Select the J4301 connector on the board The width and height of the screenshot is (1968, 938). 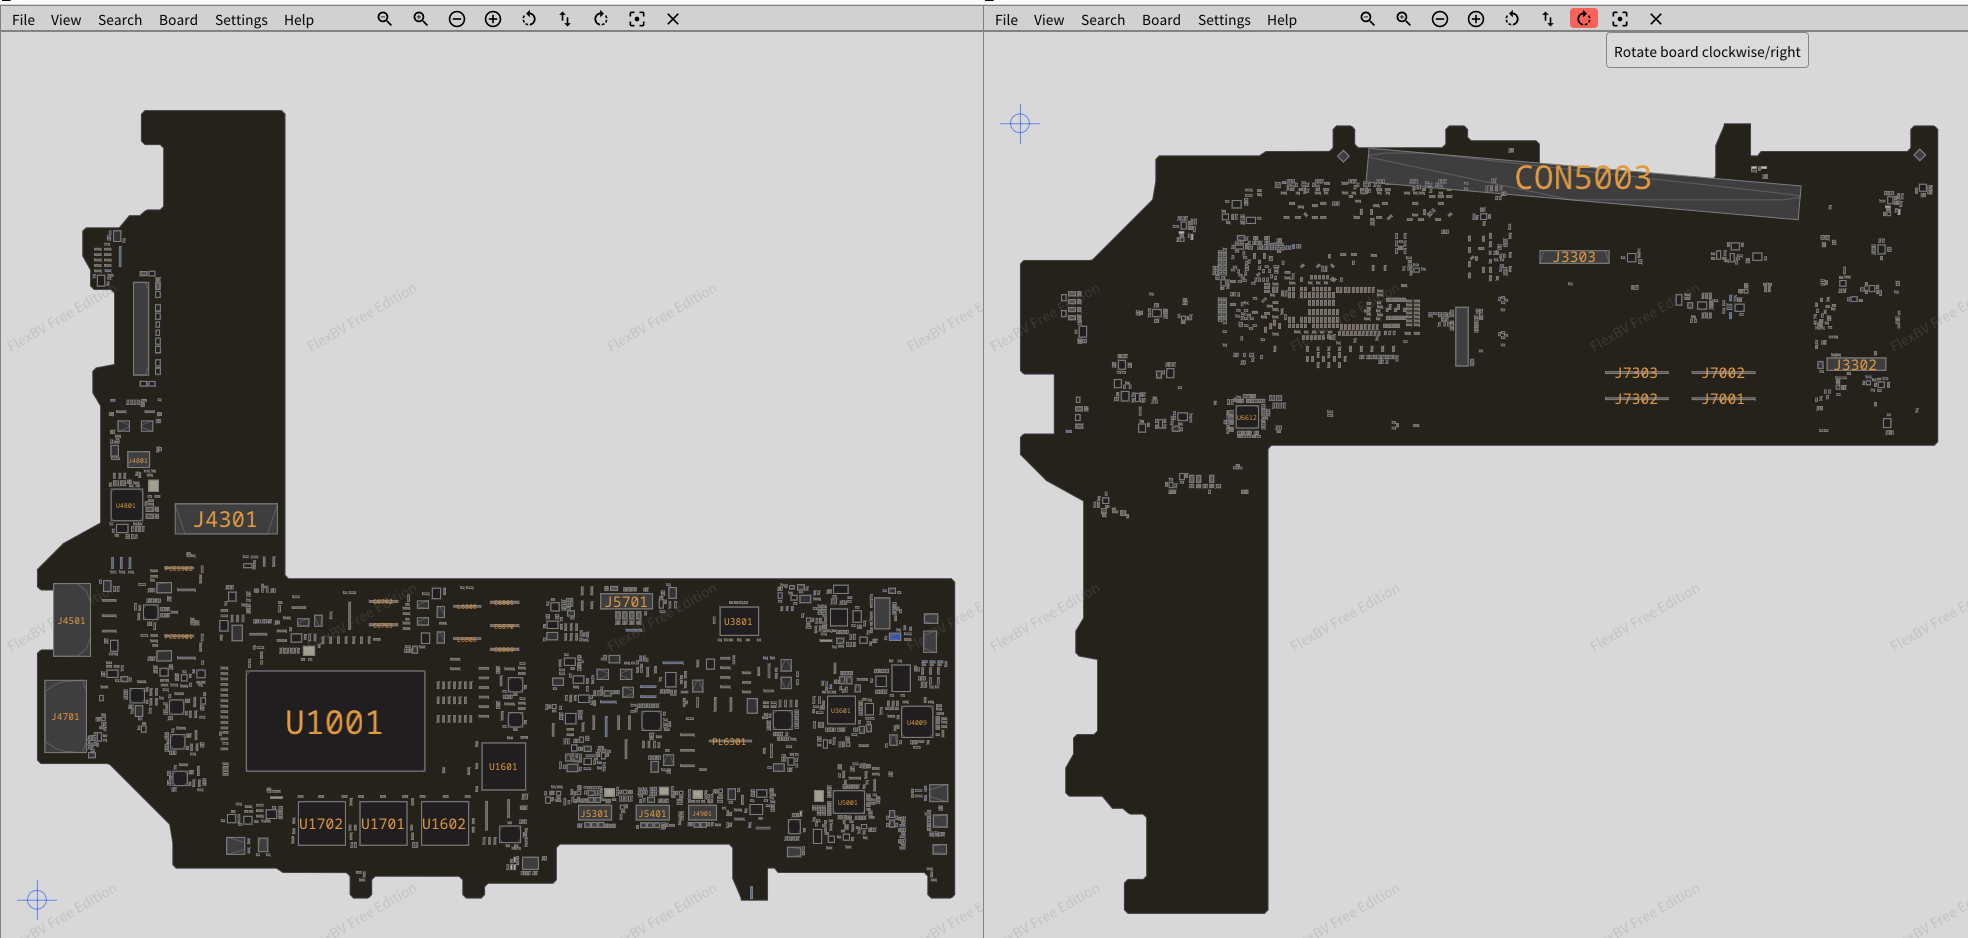(x=226, y=519)
